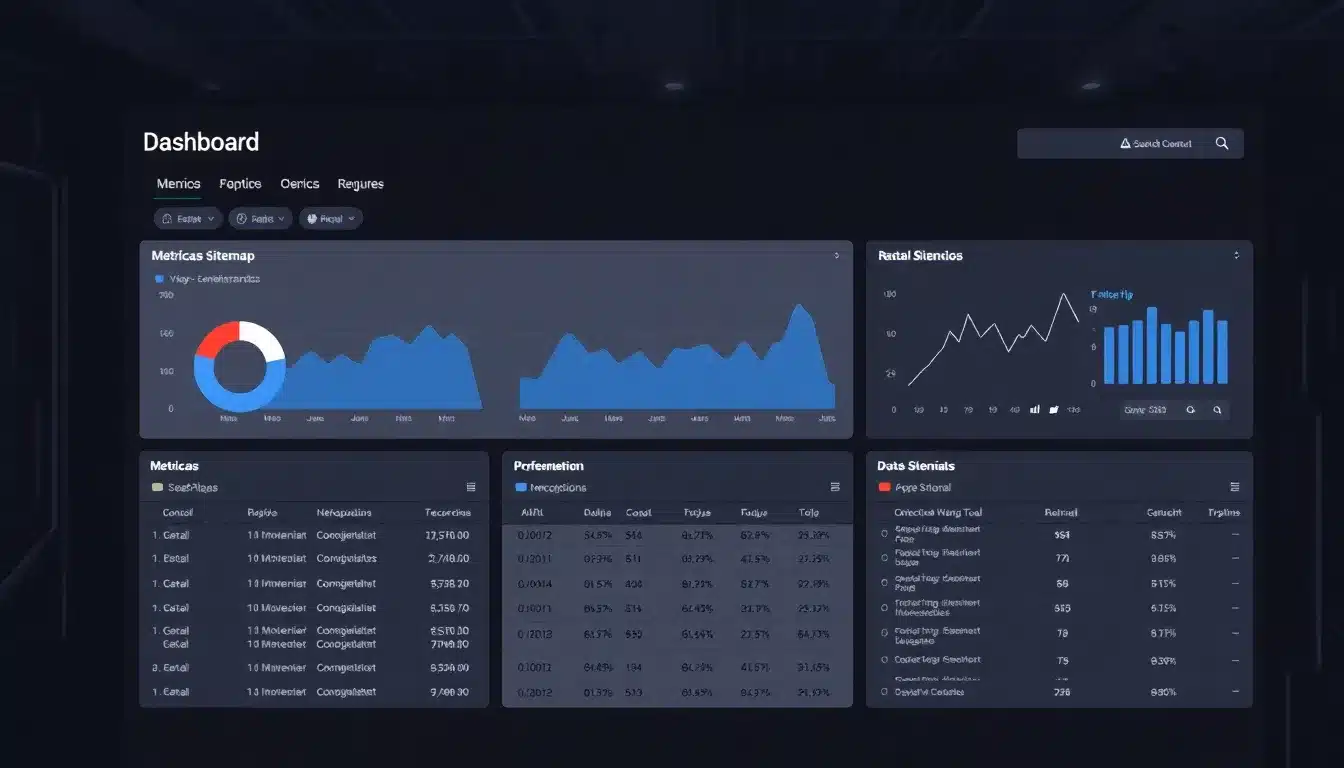Click the zoom-in icon at the panel's bottom-right corner
This screenshot has width=1344, height=768.
click(x=1217, y=410)
